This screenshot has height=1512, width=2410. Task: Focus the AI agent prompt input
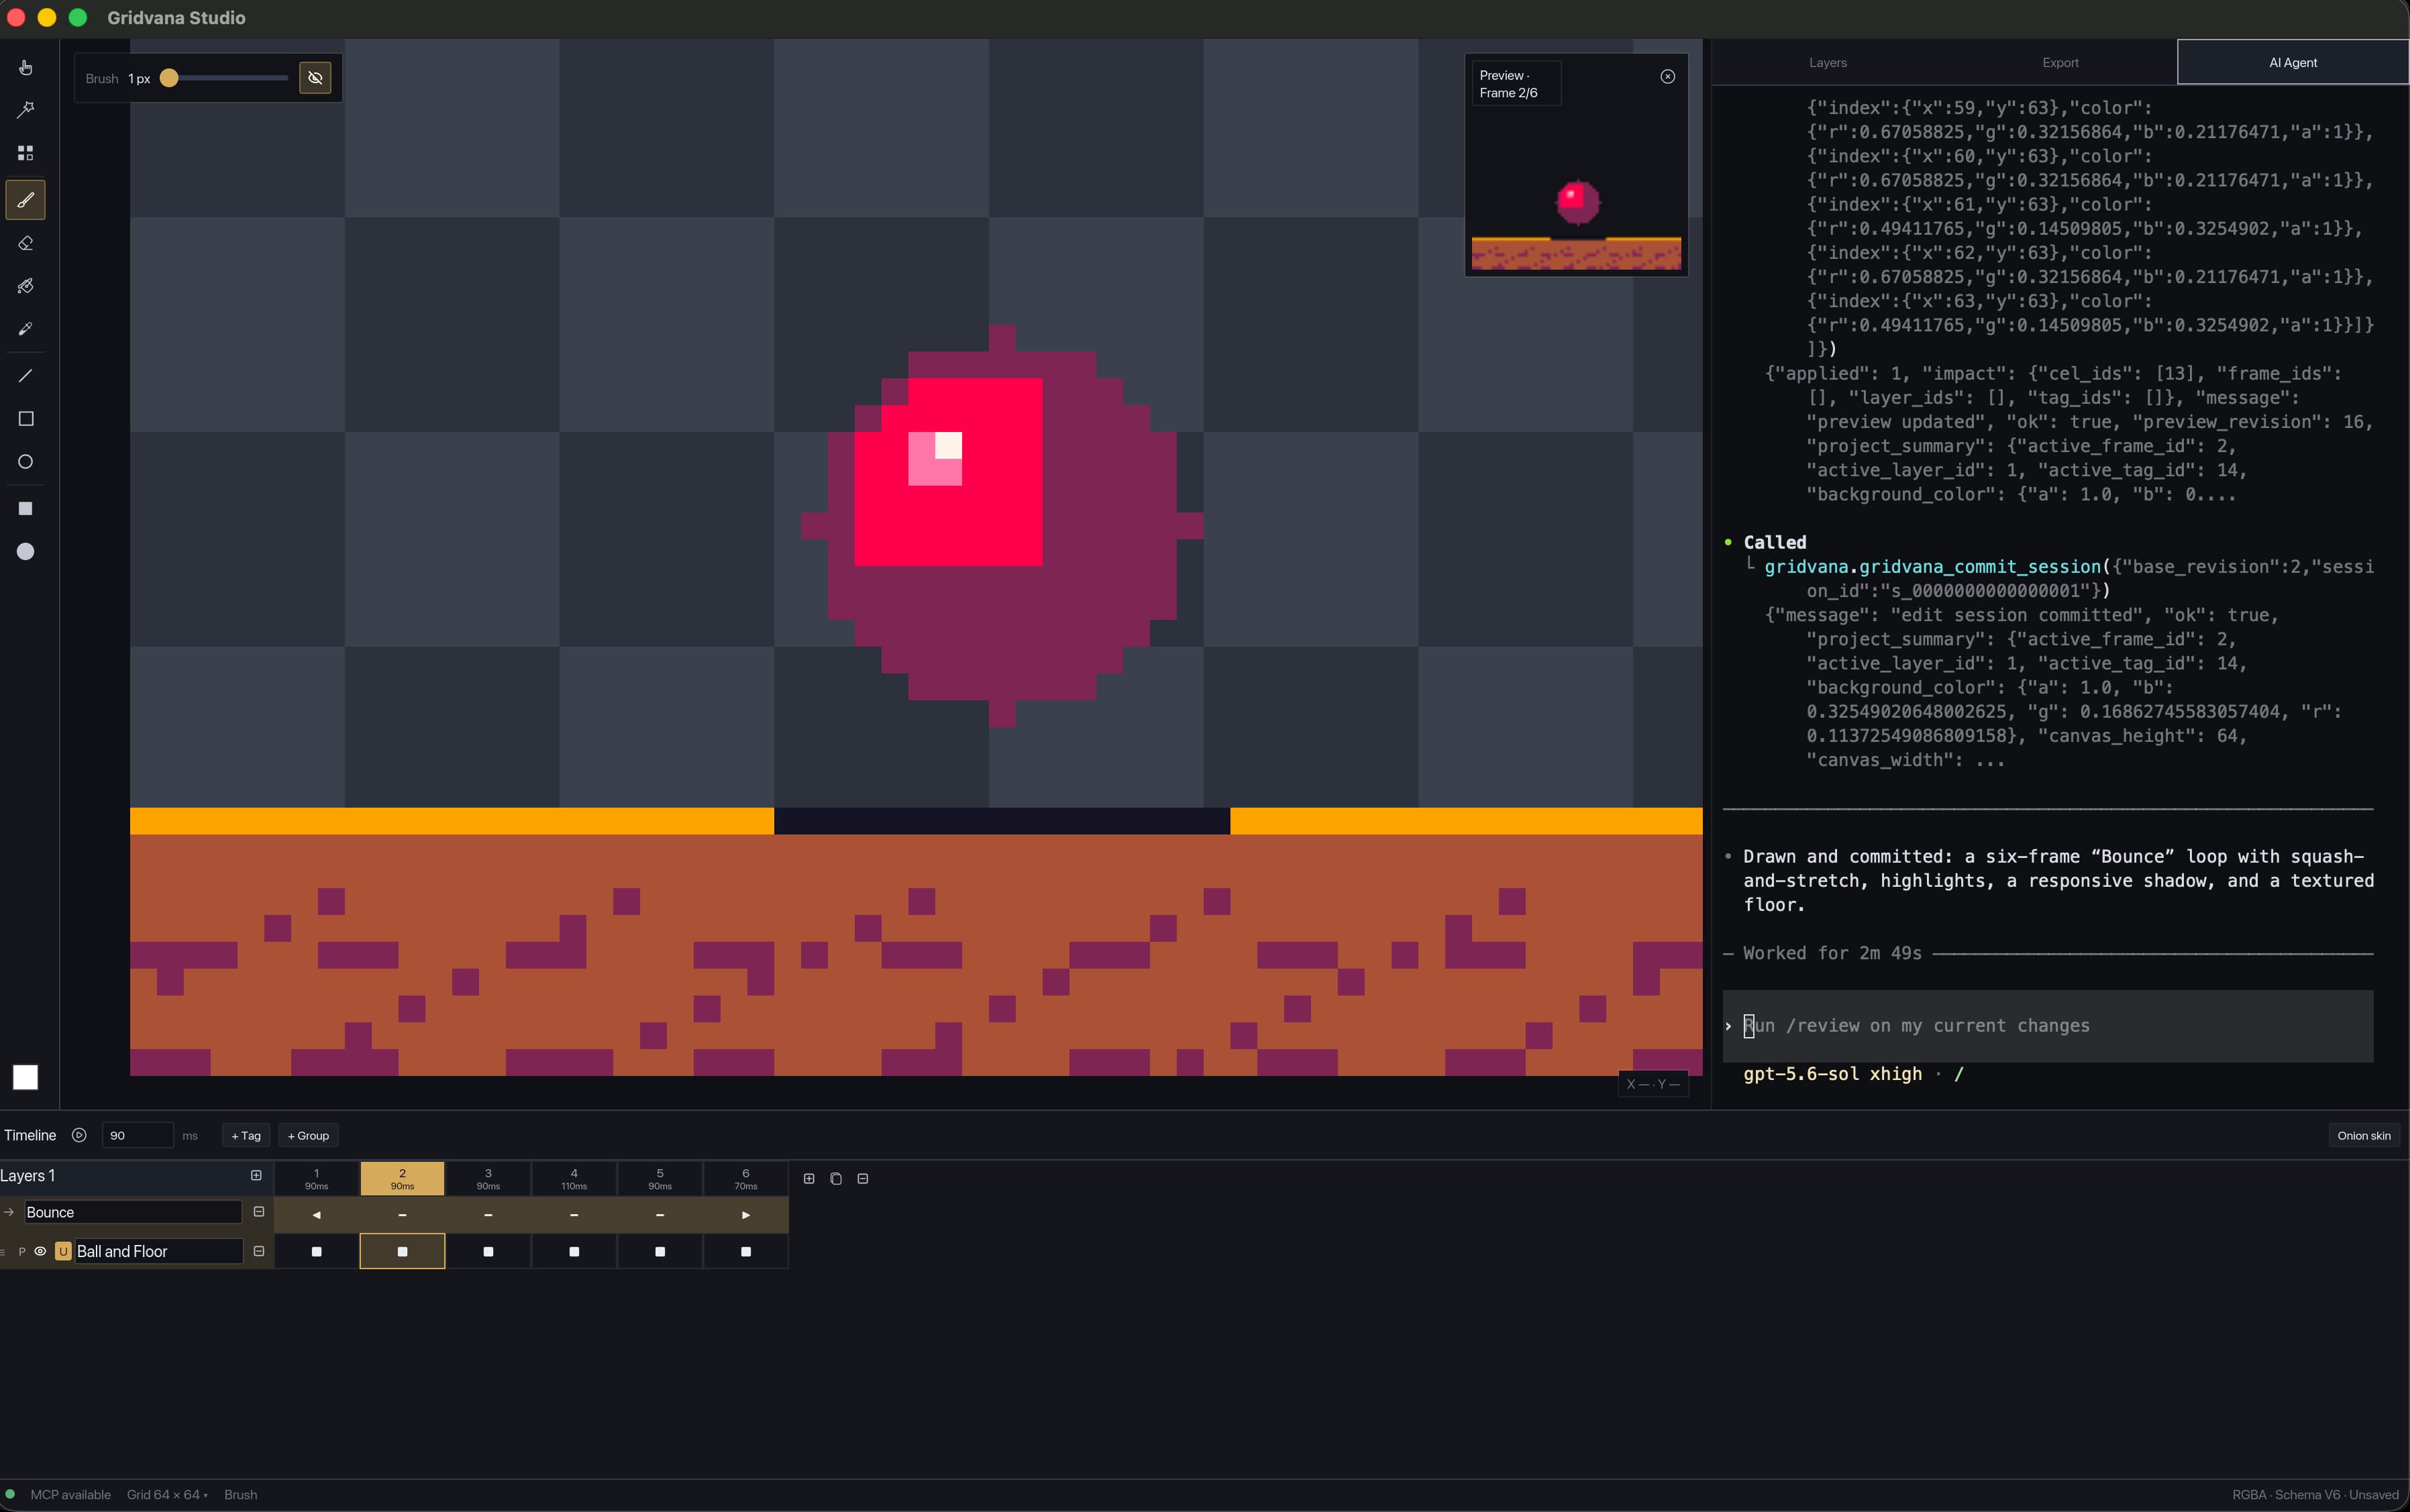[2047, 1026]
